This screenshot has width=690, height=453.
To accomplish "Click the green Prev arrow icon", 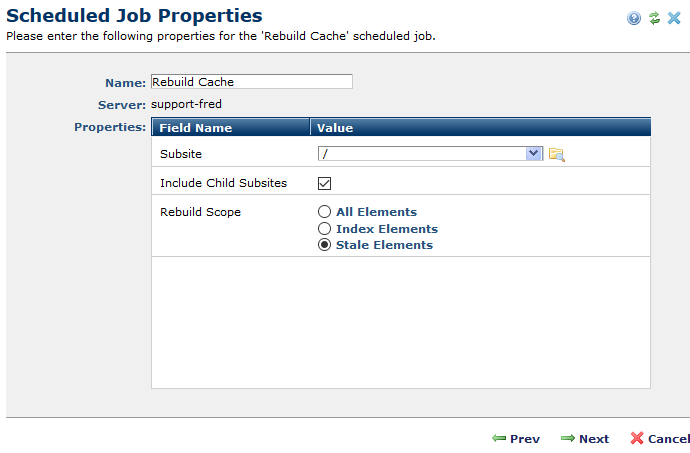I will pyautogui.click(x=498, y=439).
